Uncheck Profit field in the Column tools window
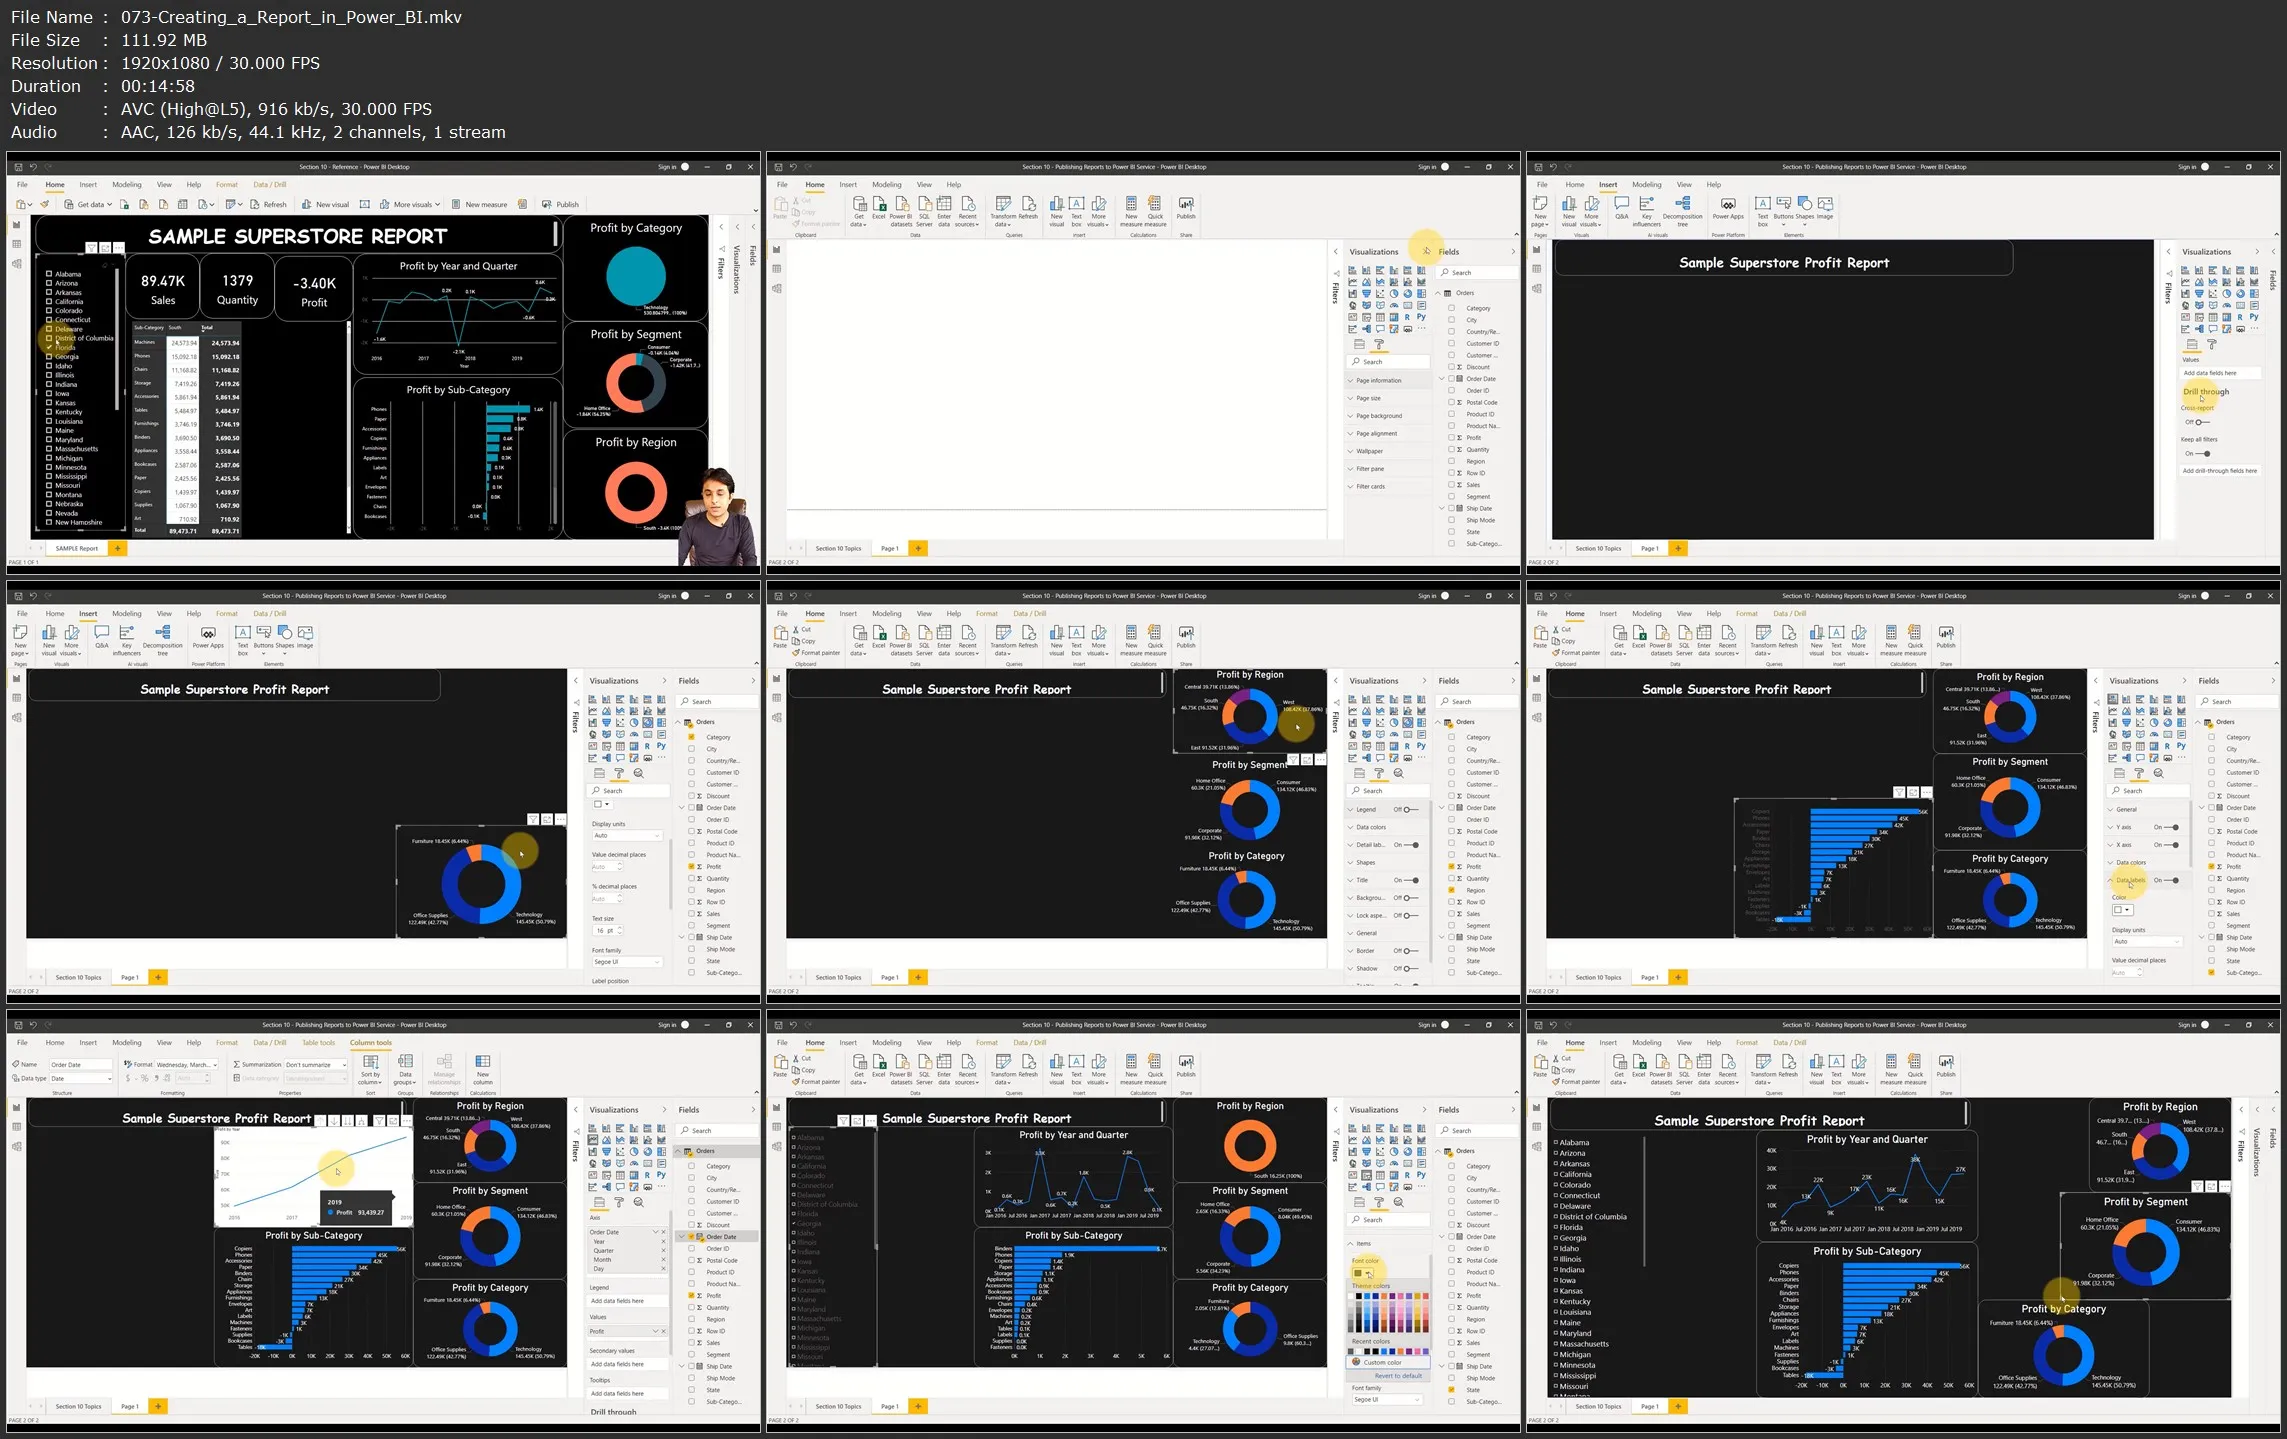2287x1439 pixels. pos(691,1296)
